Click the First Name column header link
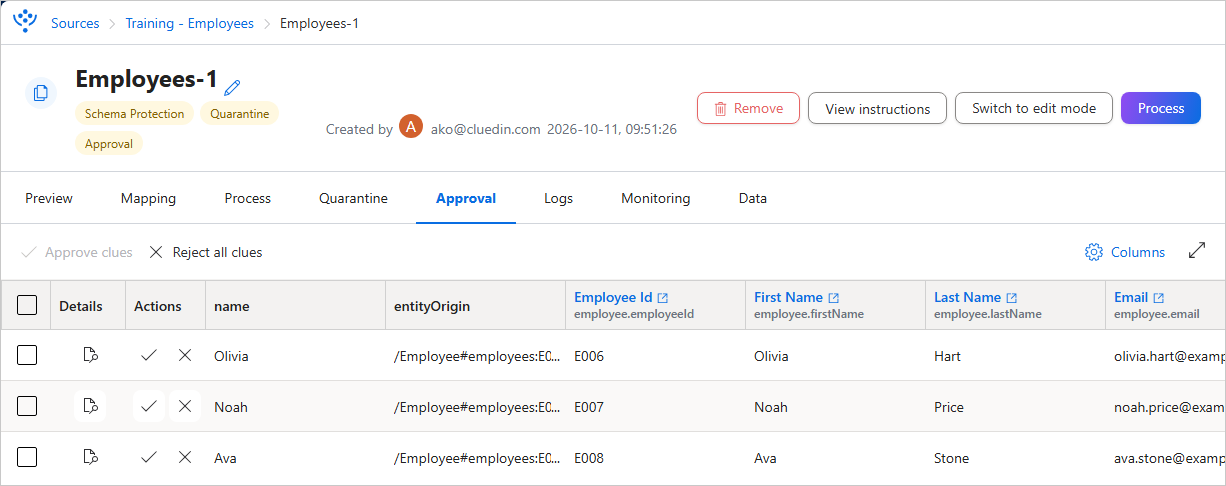This screenshot has height=486, width=1226. click(788, 297)
